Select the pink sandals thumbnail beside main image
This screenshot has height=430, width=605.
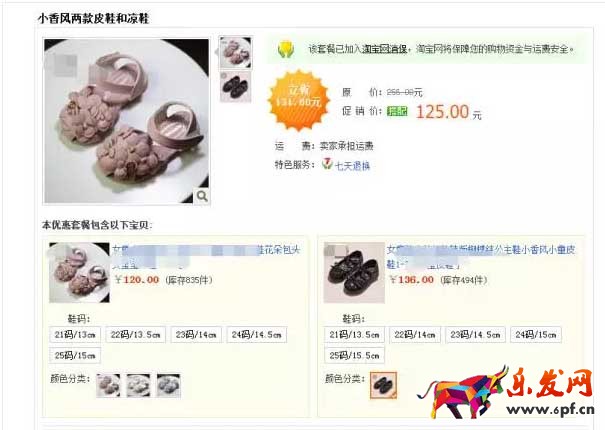[x=235, y=52]
